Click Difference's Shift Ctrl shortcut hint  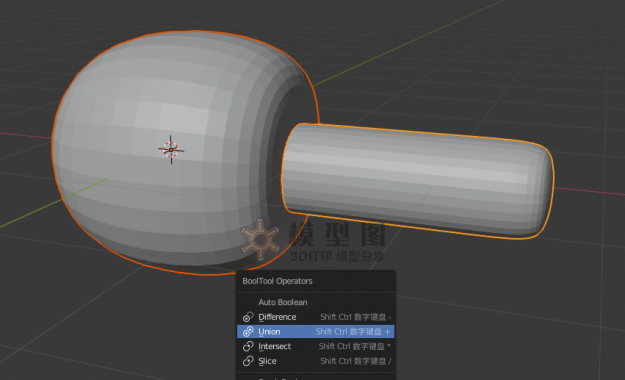[356, 317]
